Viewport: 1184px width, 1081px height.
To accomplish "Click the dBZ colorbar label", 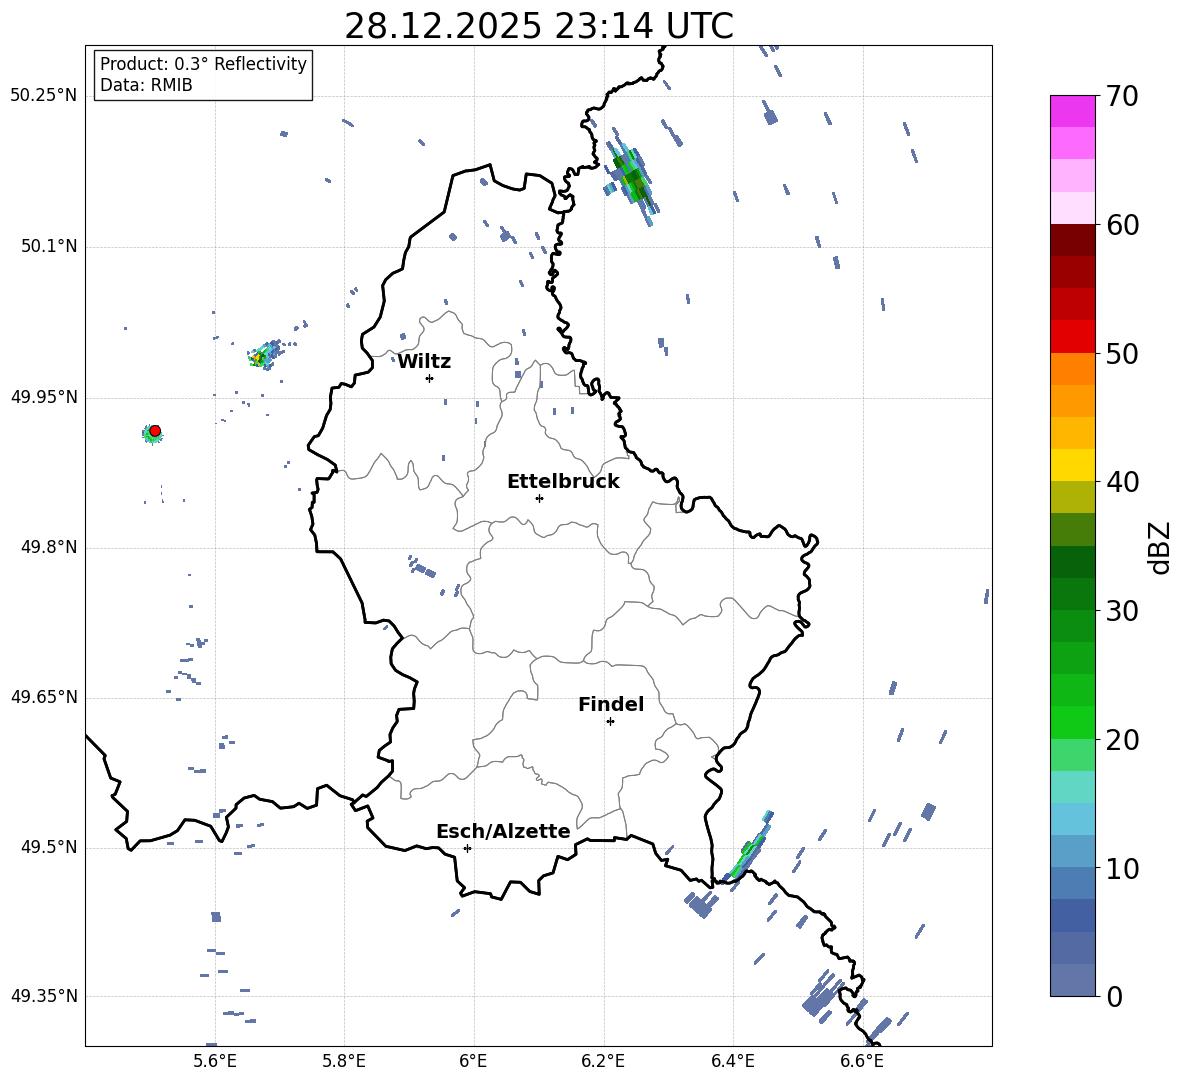I will click(x=1160, y=547).
